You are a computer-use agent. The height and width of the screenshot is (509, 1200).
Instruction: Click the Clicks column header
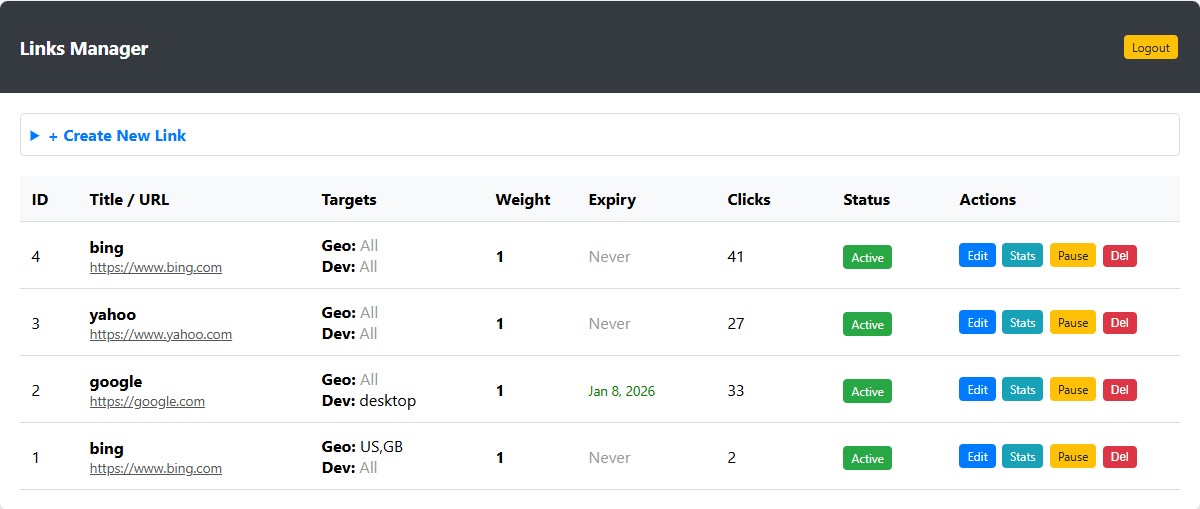(x=749, y=199)
